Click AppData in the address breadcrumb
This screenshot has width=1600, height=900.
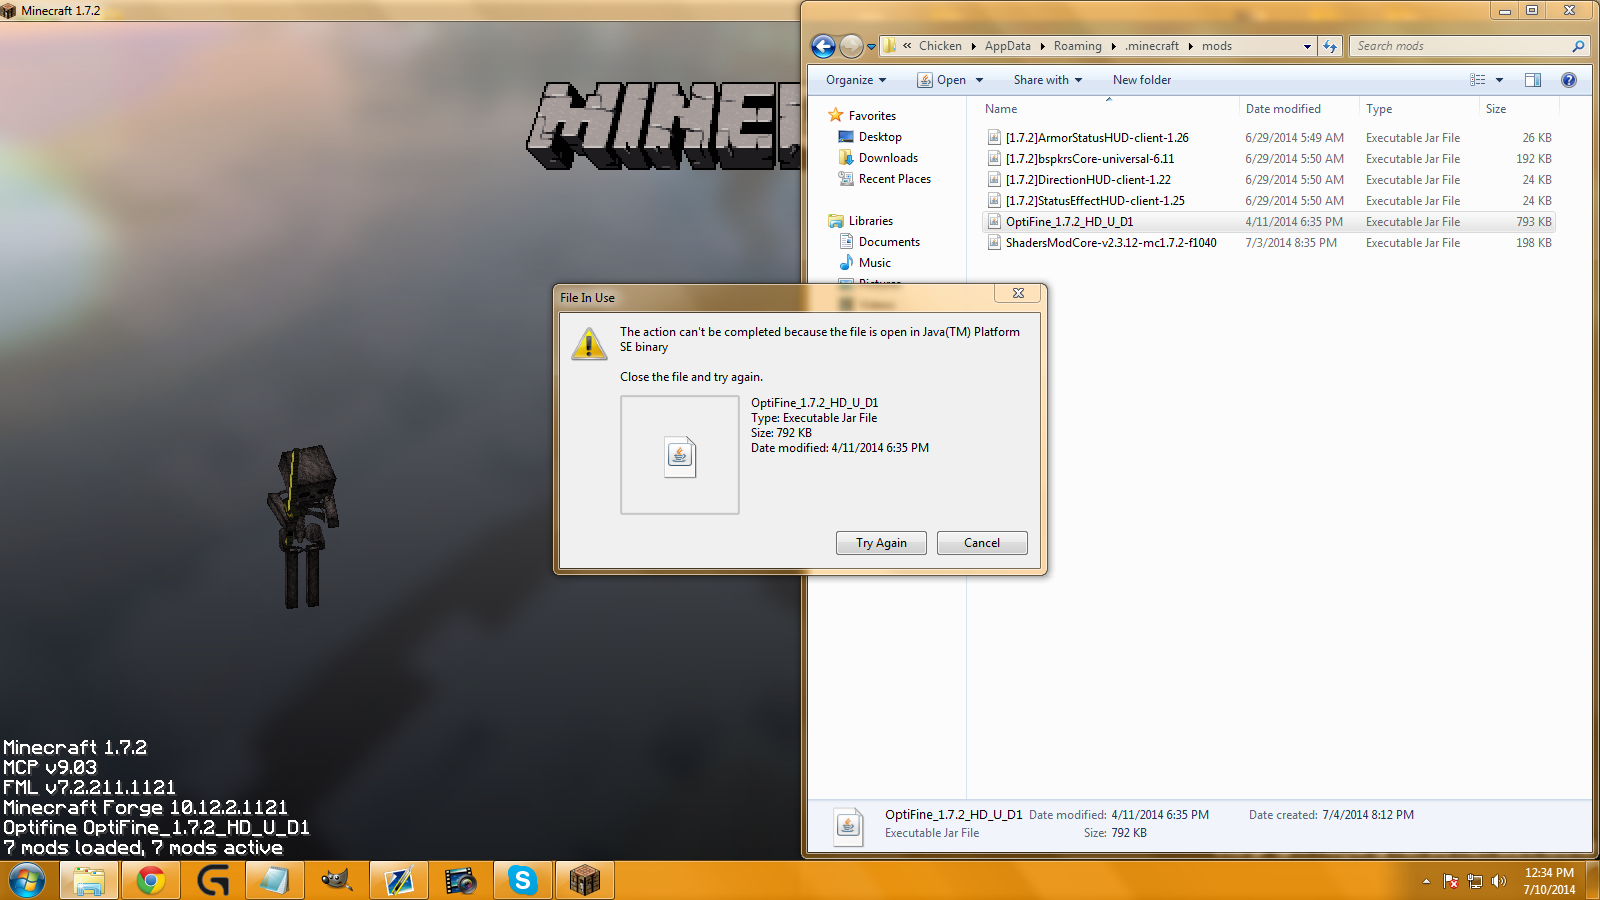click(x=1007, y=46)
